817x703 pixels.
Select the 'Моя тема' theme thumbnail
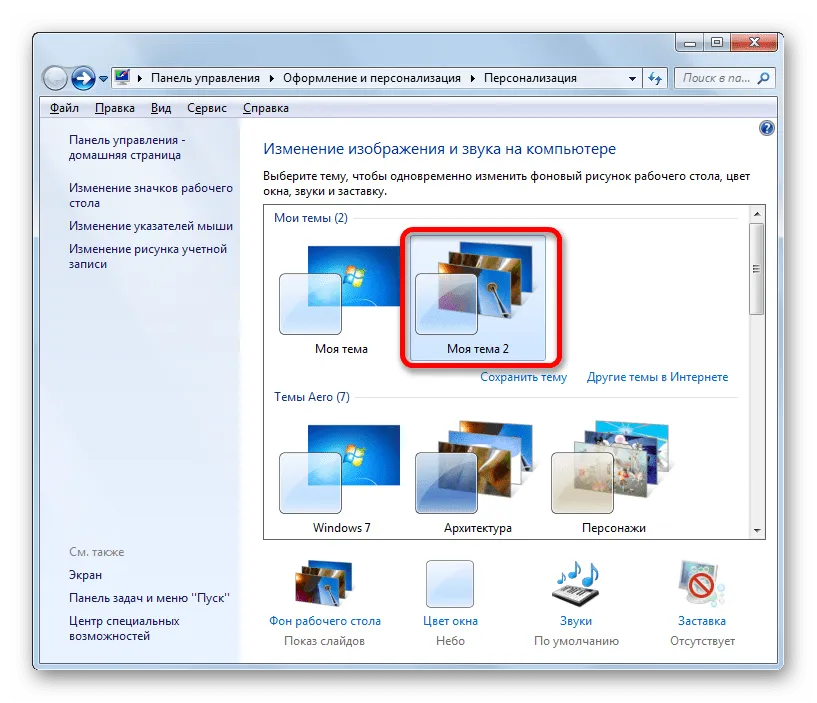(x=341, y=298)
